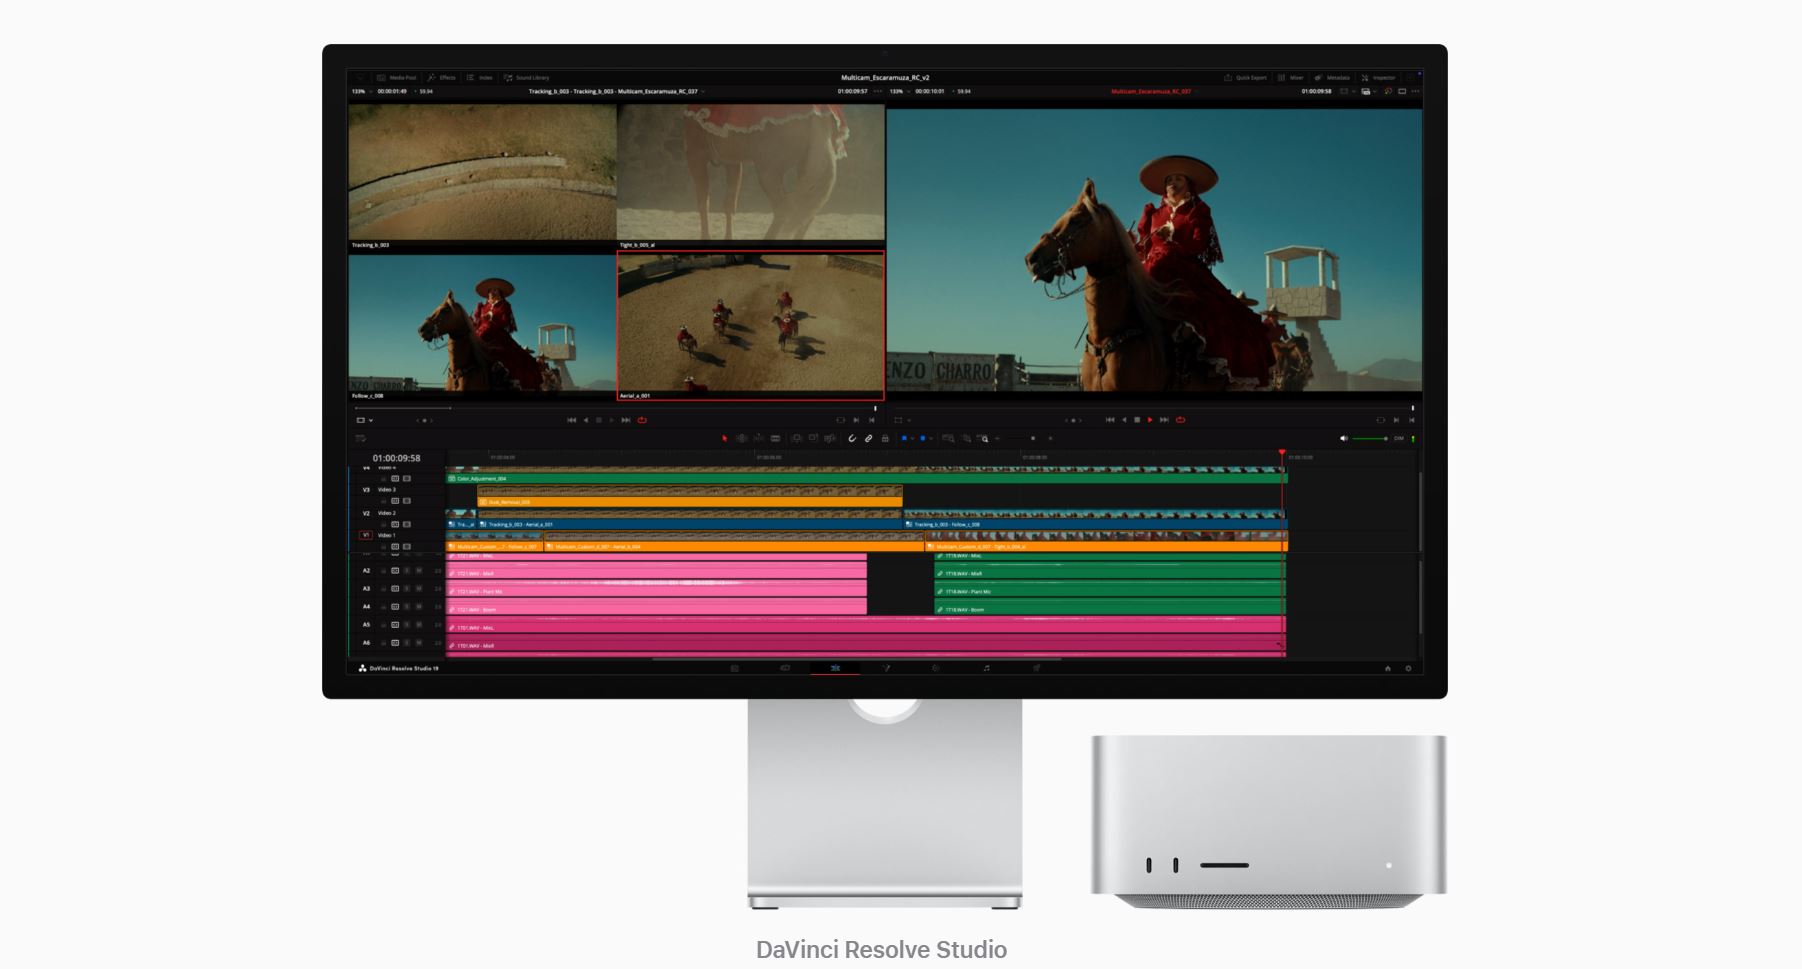Open Timeline View Options menu

(x=361, y=438)
